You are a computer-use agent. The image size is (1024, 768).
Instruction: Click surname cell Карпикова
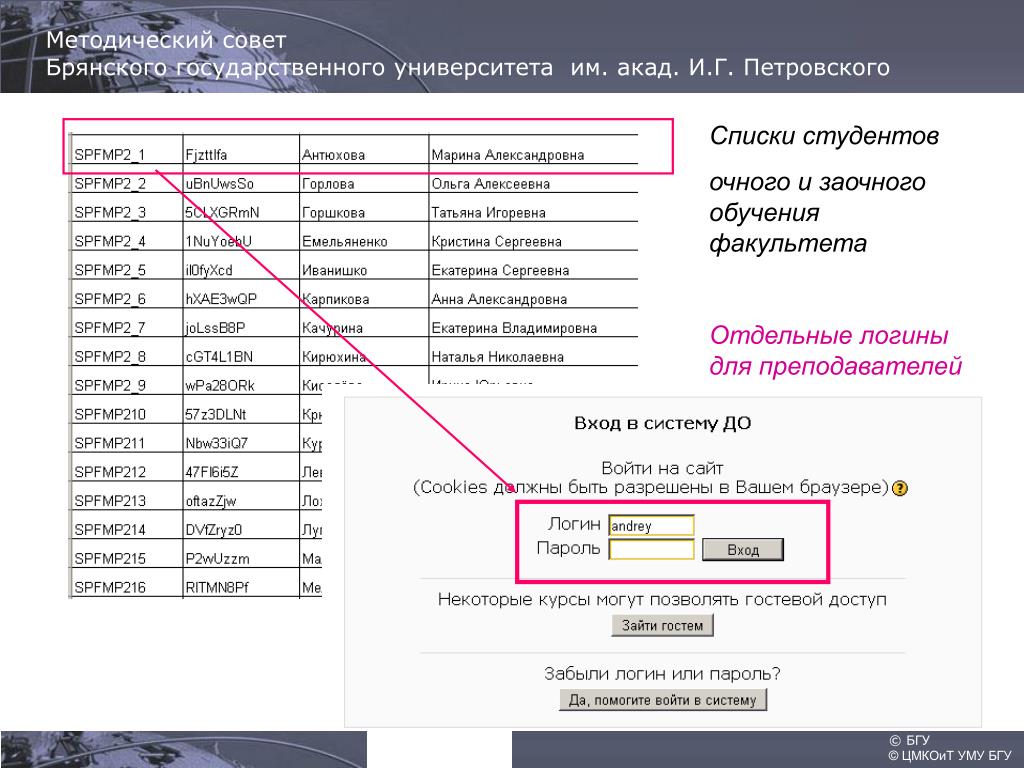pyautogui.click(x=364, y=294)
